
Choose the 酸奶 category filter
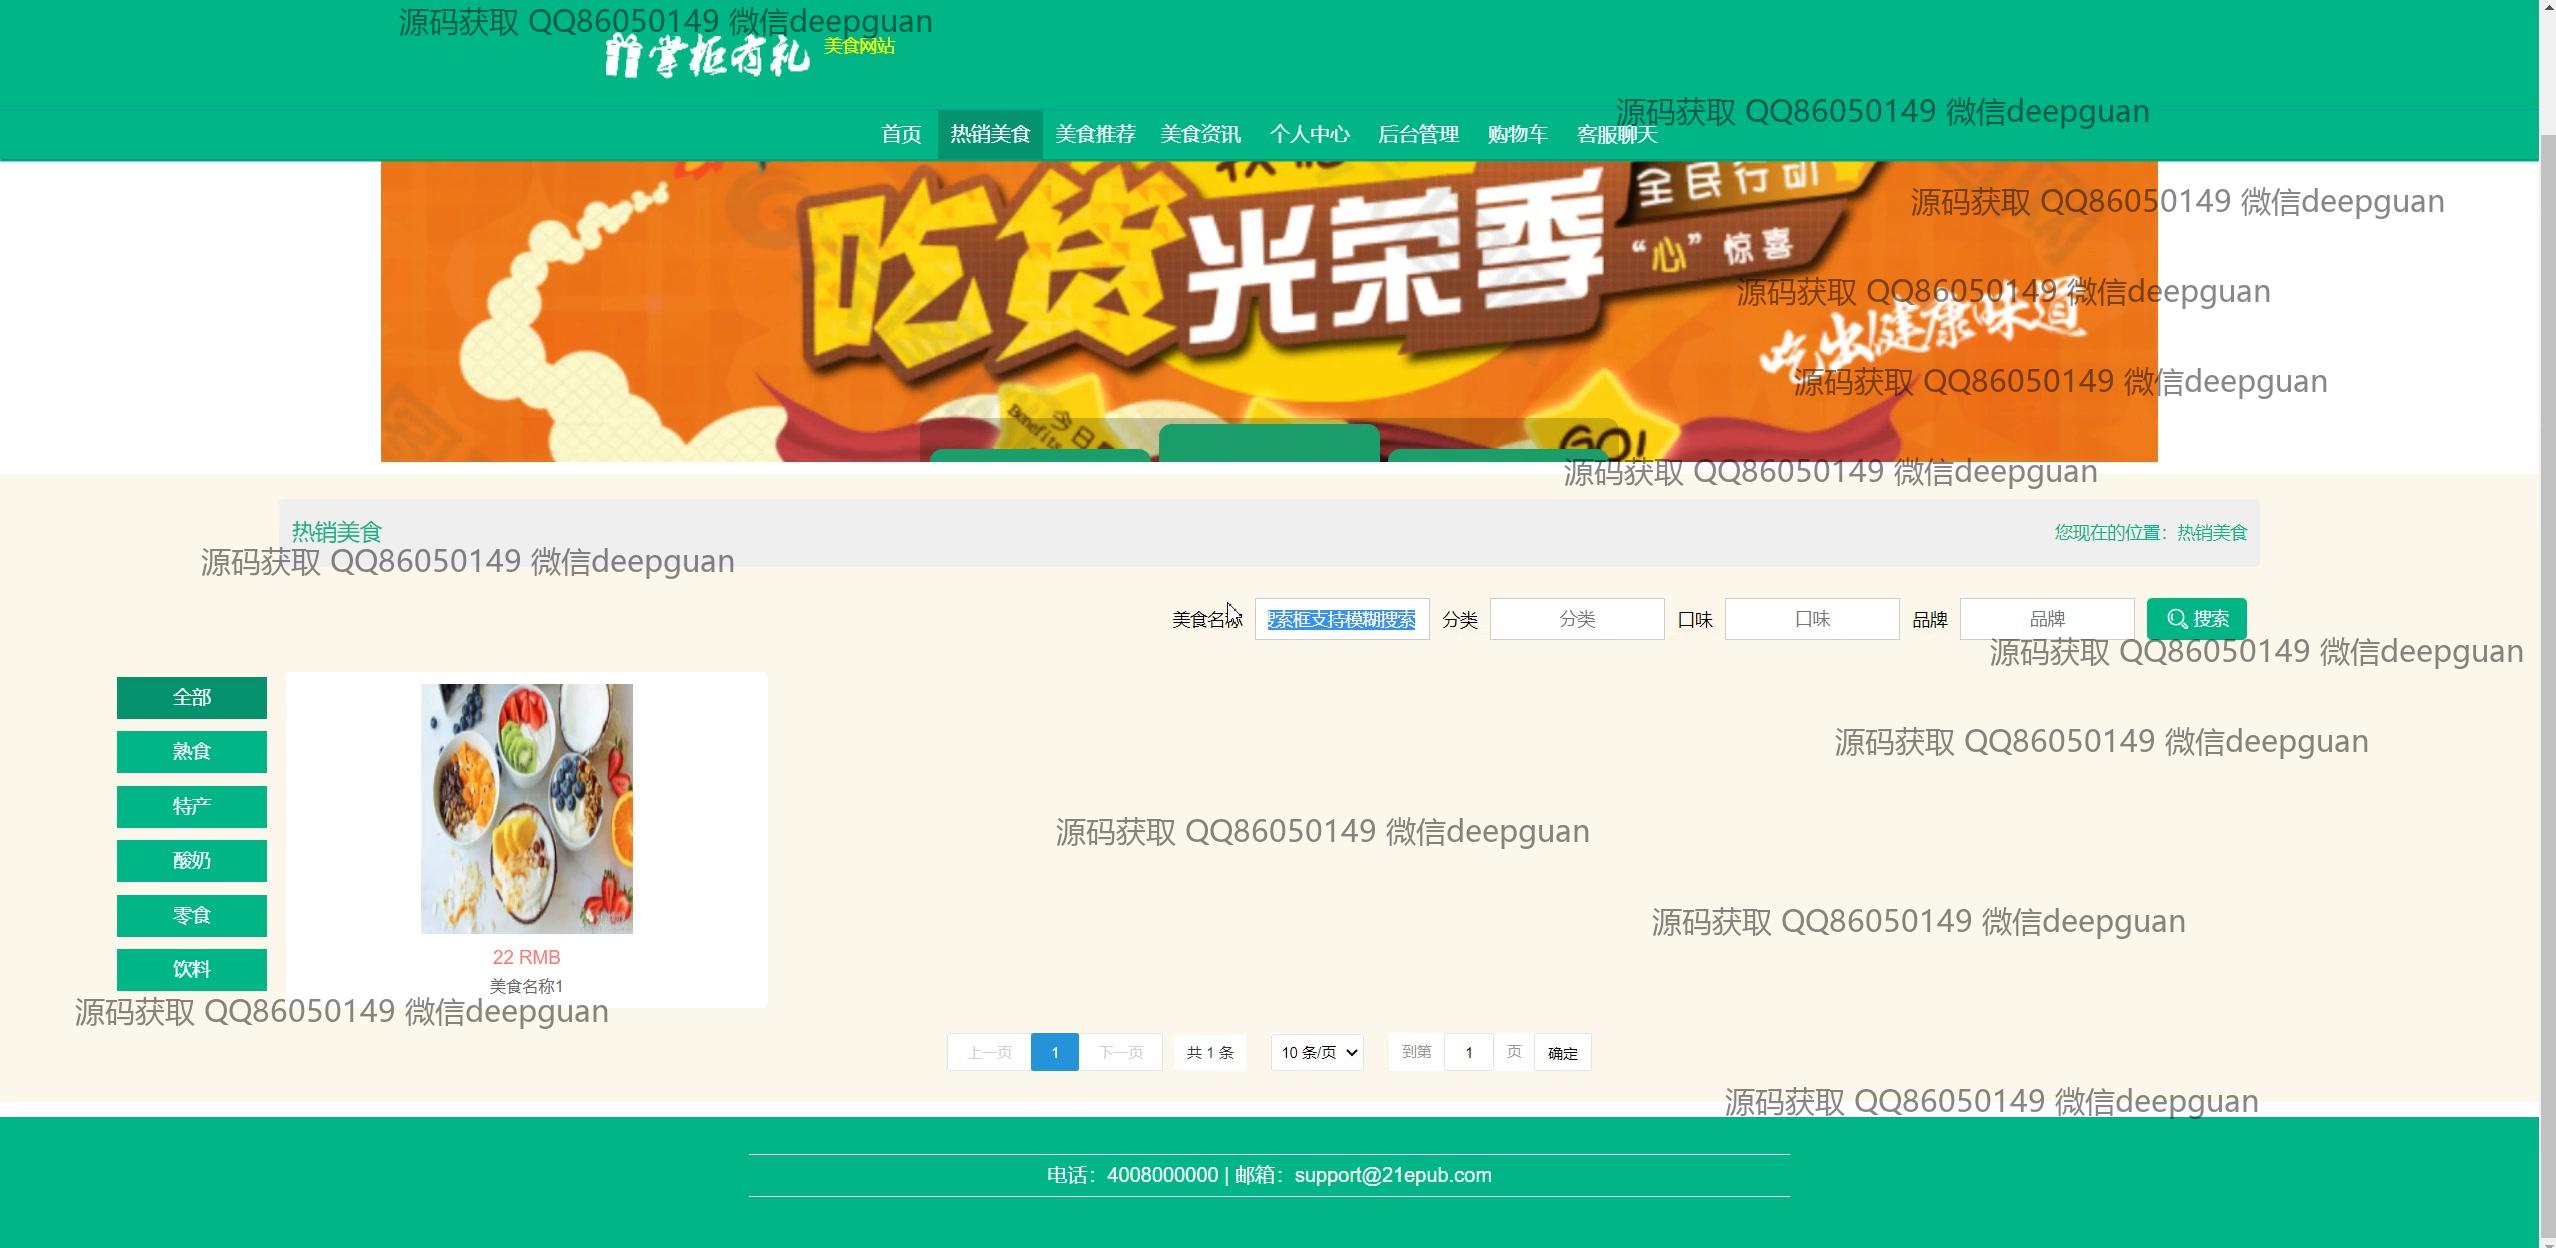pyautogui.click(x=191, y=860)
